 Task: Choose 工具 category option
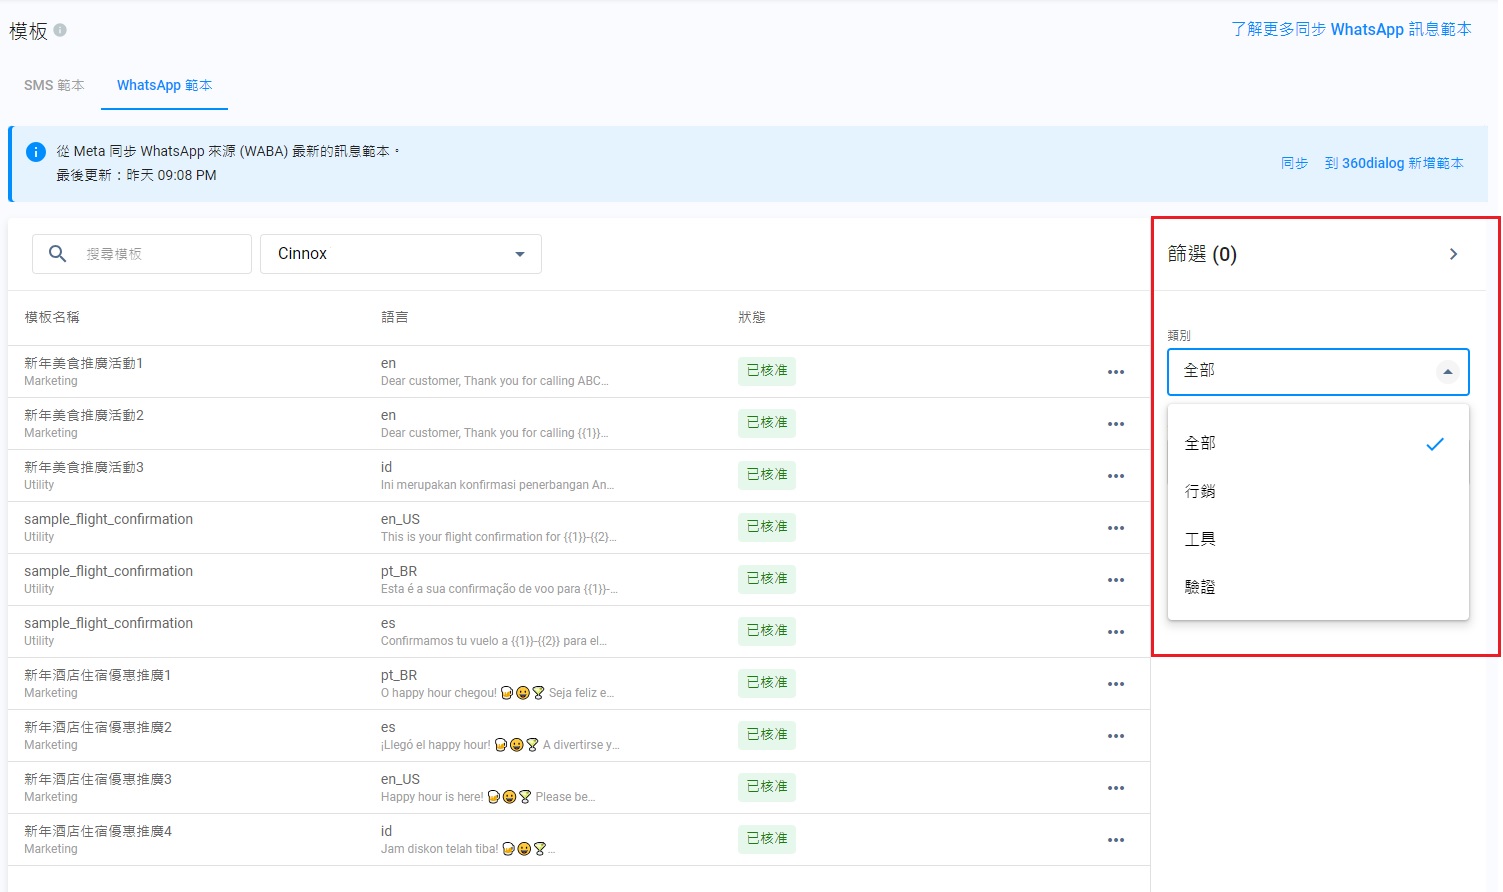1200,539
